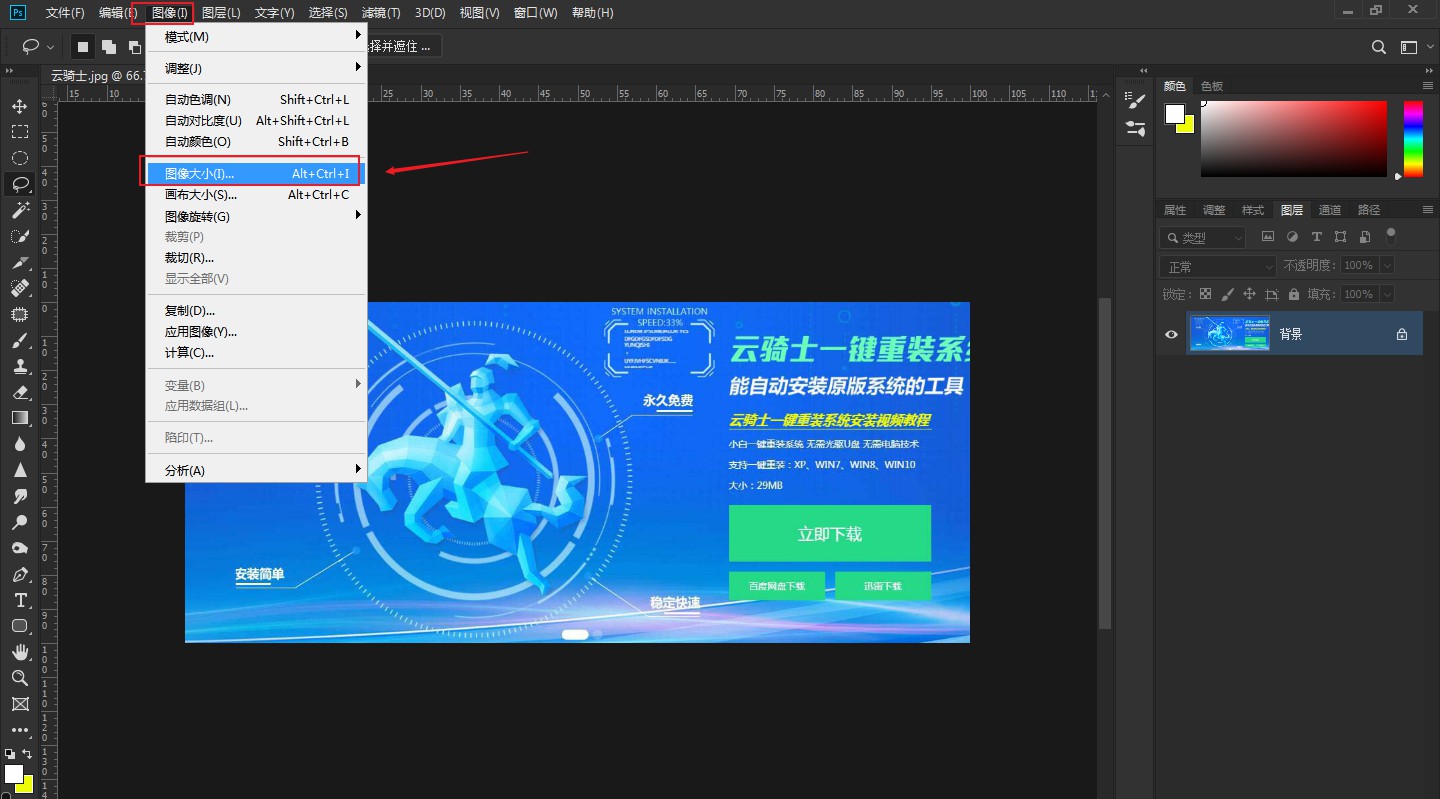Toggle lock transparent pixels in Layers panel

[x=1205, y=294]
